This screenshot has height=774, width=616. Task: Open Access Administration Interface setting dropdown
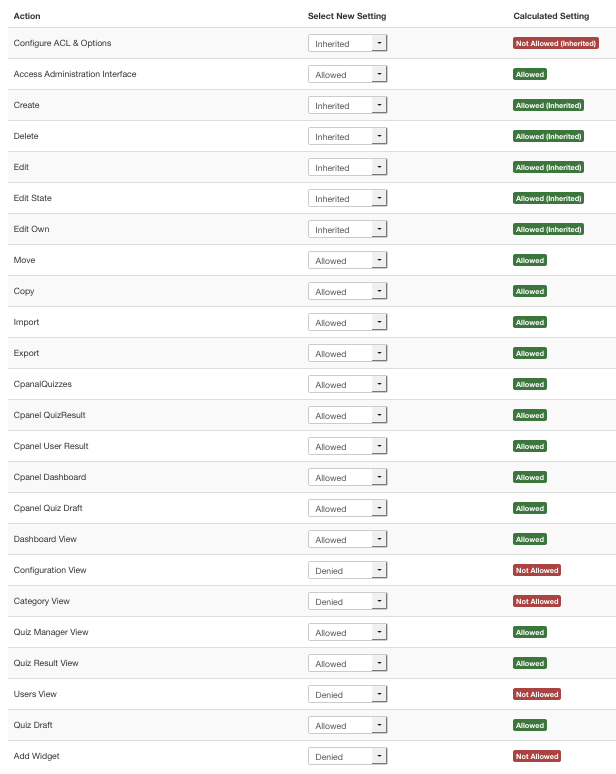pyautogui.click(x=347, y=75)
